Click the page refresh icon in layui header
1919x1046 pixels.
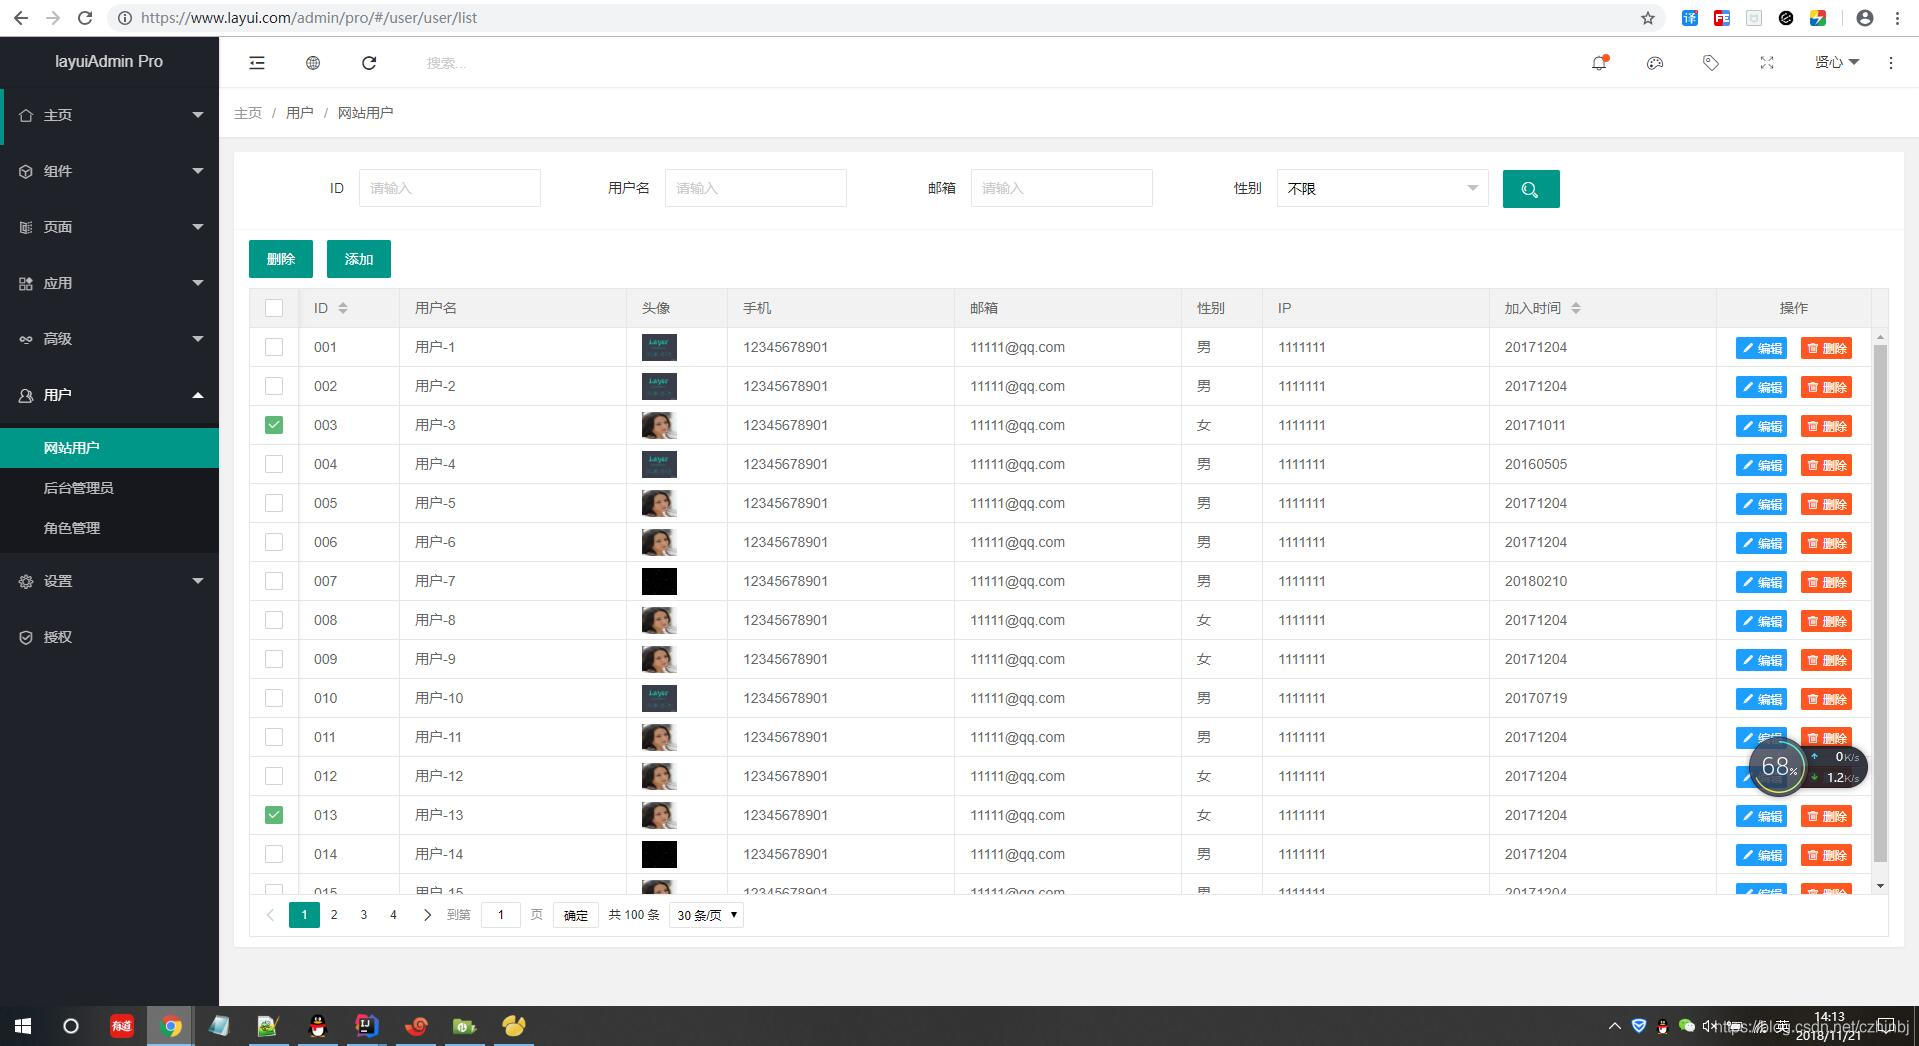(x=369, y=63)
